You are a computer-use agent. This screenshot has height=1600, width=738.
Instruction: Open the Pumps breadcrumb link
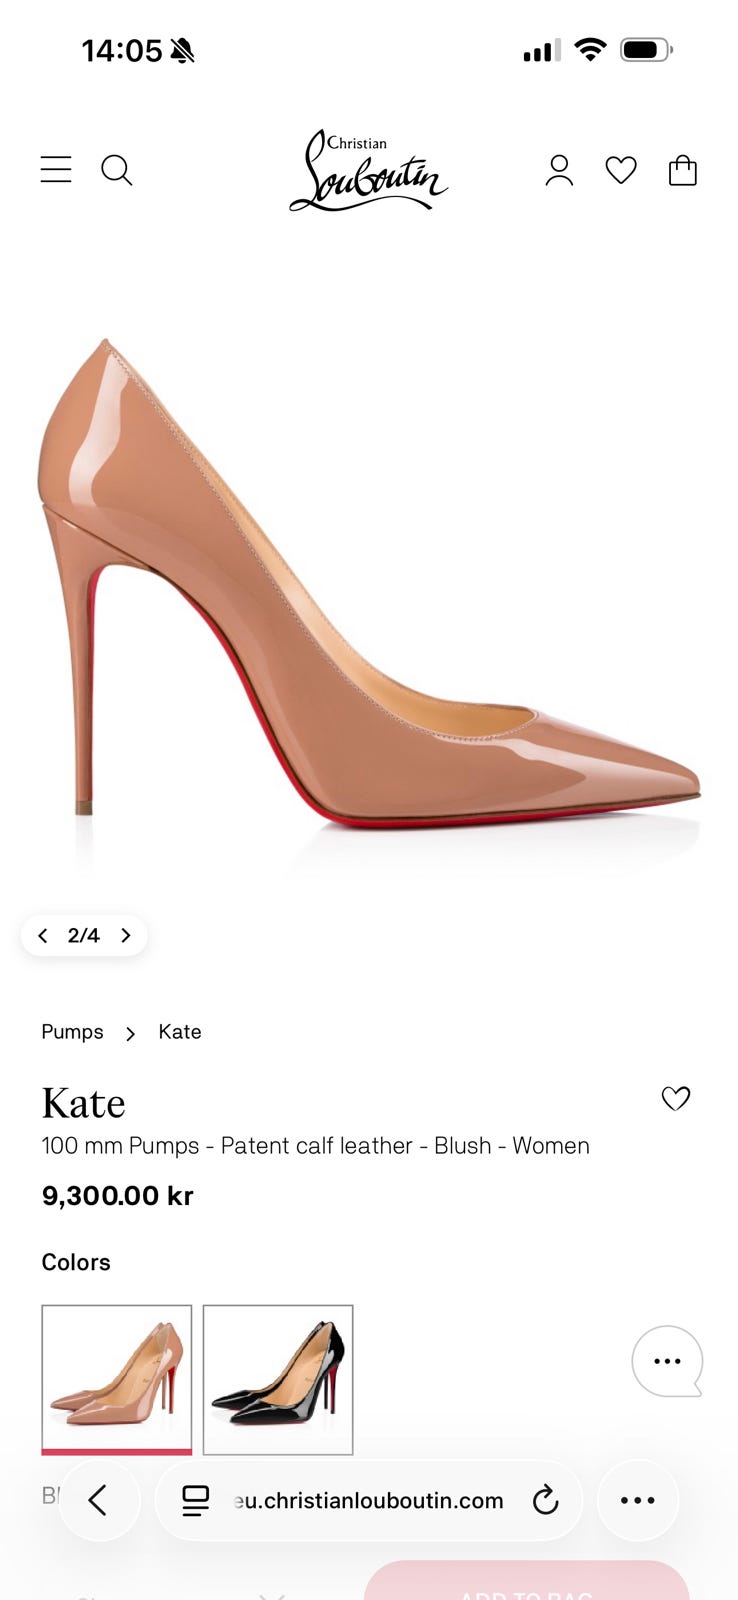[x=72, y=1032]
